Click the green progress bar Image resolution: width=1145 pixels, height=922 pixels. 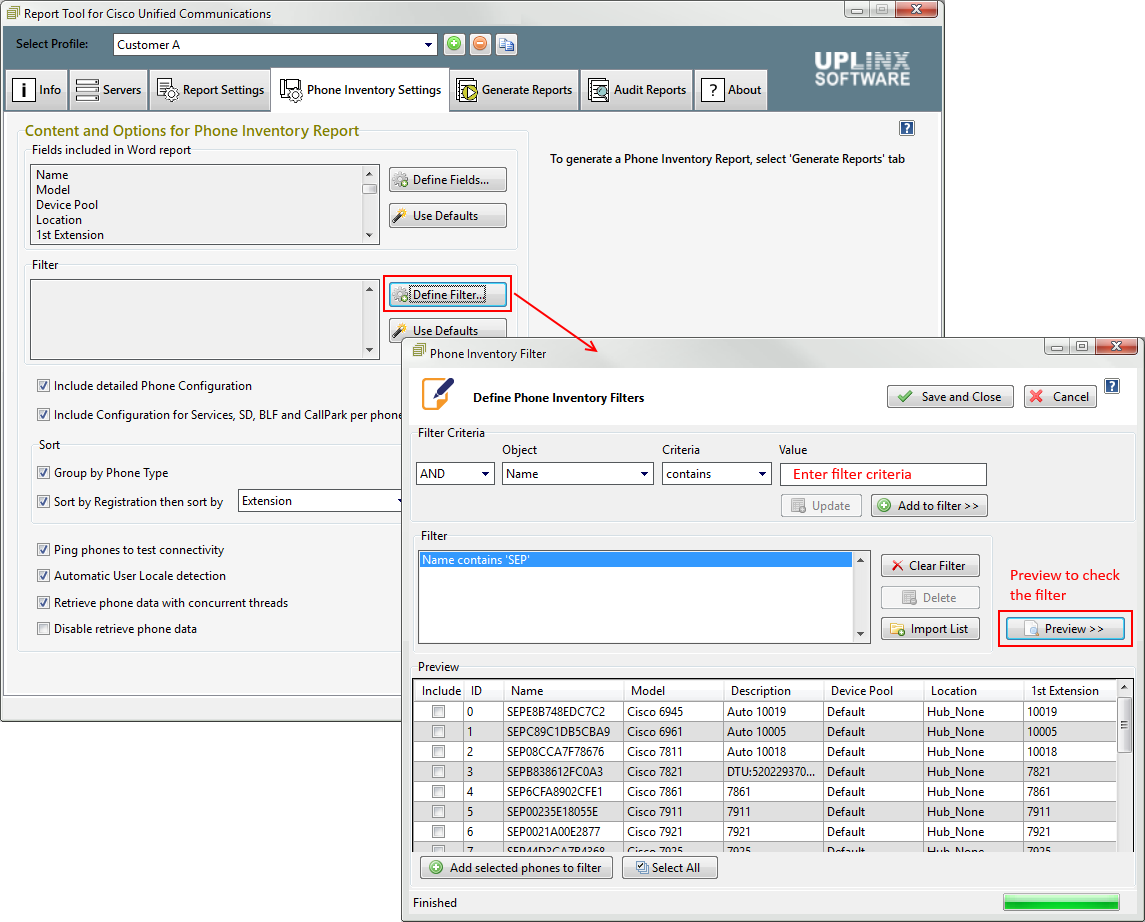pos(1060,902)
